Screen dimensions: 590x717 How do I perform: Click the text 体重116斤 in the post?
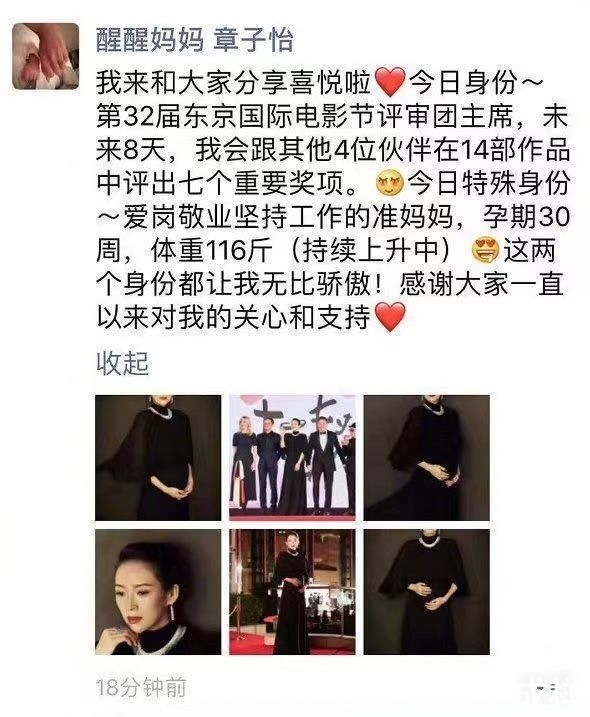(x=211, y=251)
